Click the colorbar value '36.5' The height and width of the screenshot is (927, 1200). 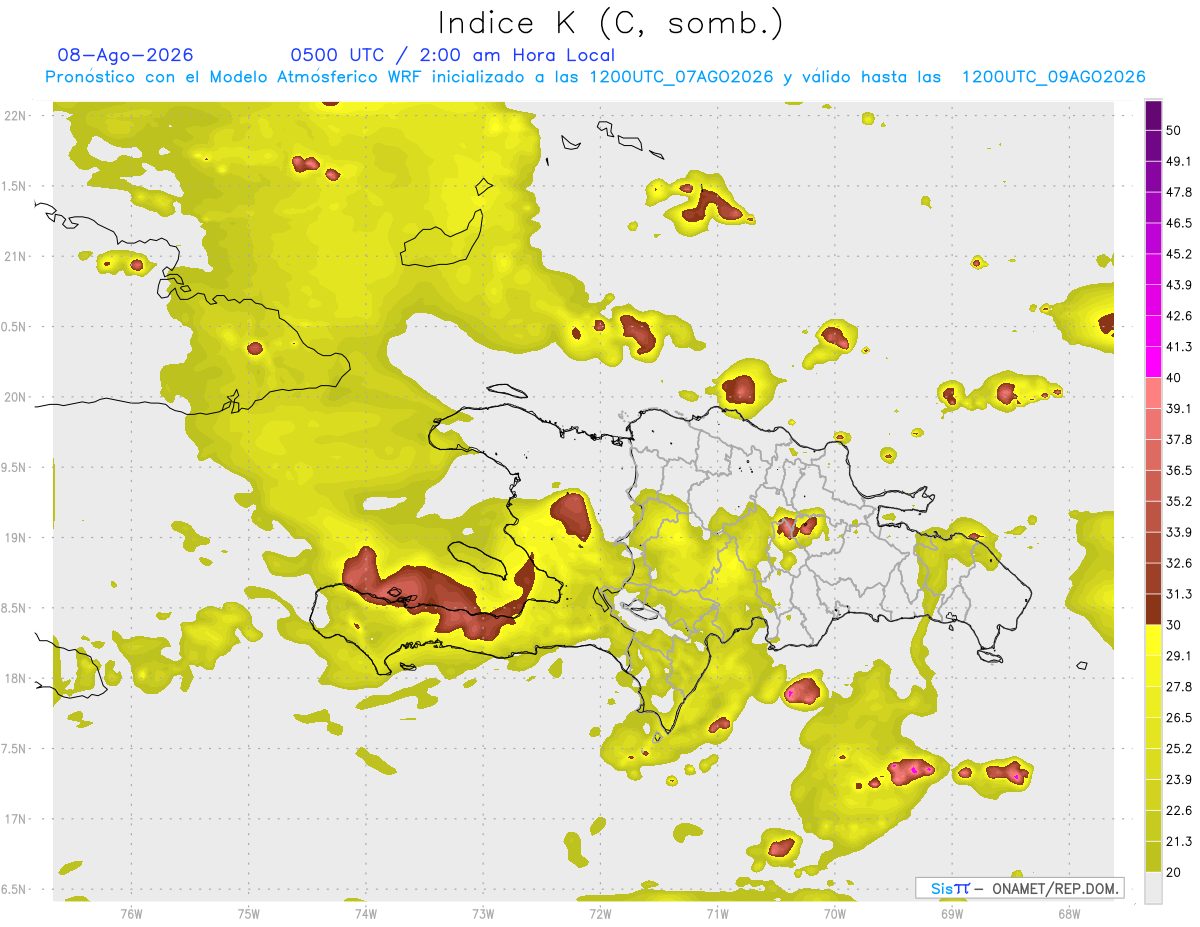(1179, 470)
